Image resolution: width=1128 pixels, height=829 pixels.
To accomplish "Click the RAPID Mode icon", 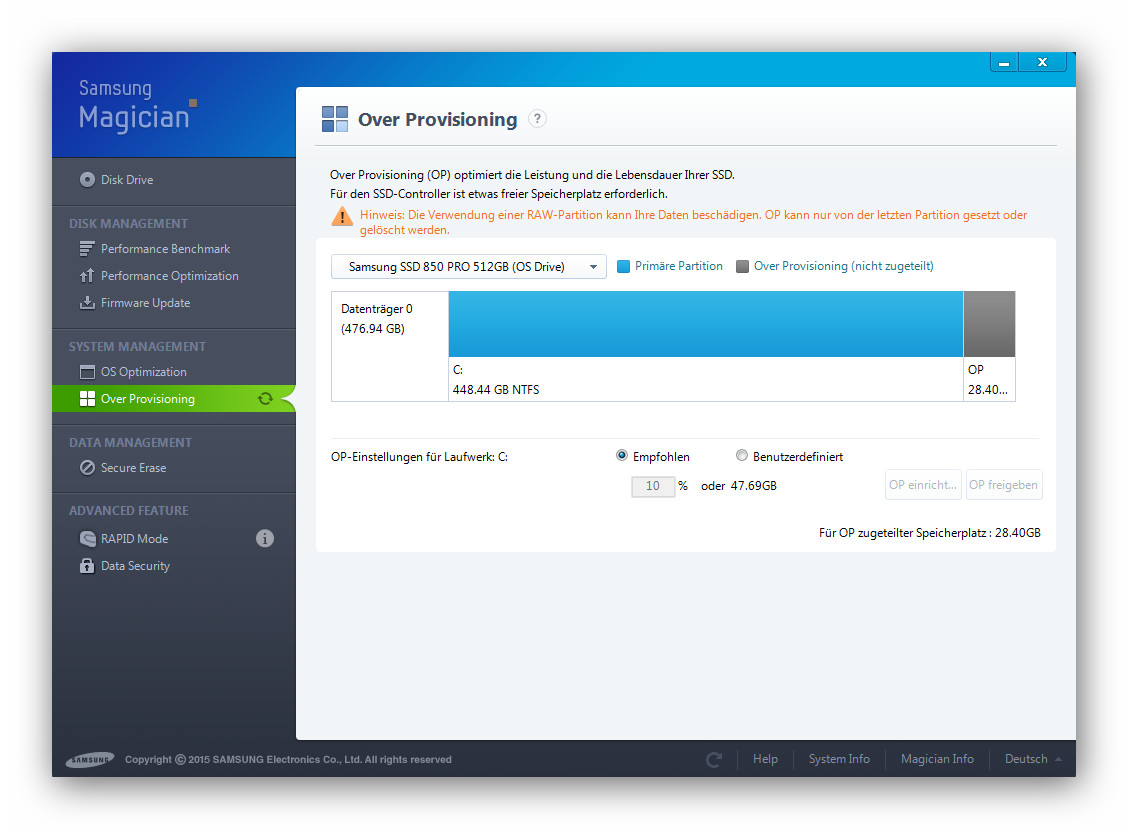I will click(x=86, y=538).
